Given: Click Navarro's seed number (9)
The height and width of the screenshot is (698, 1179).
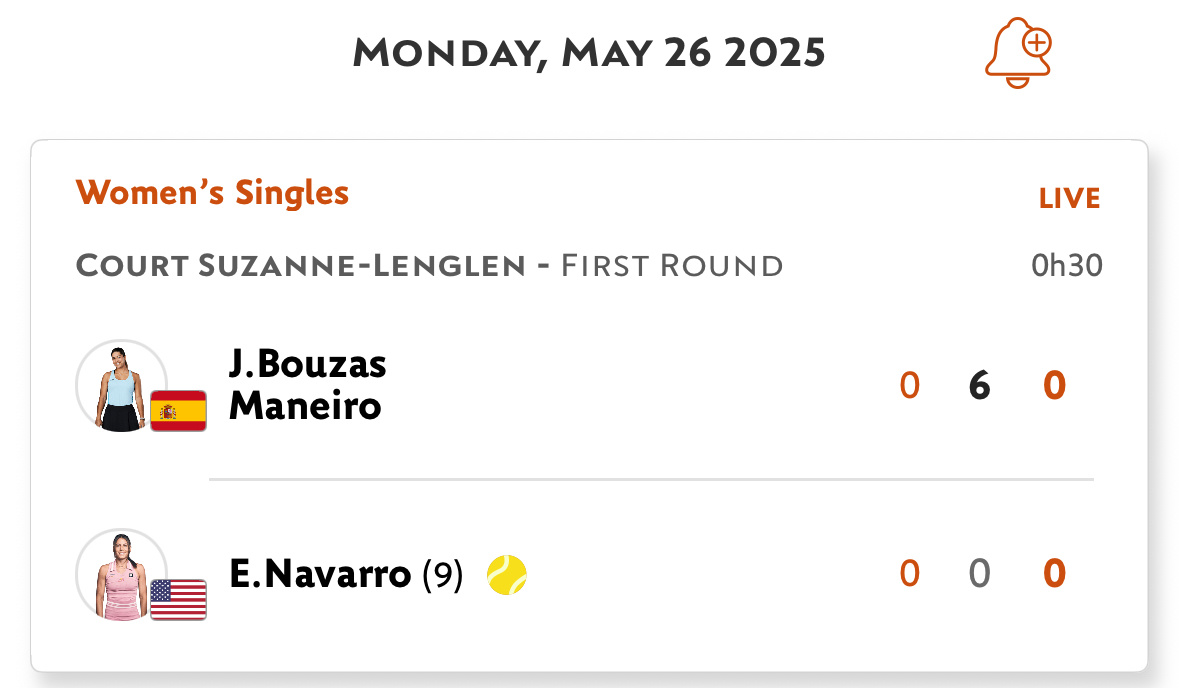Looking at the screenshot, I should [443, 575].
